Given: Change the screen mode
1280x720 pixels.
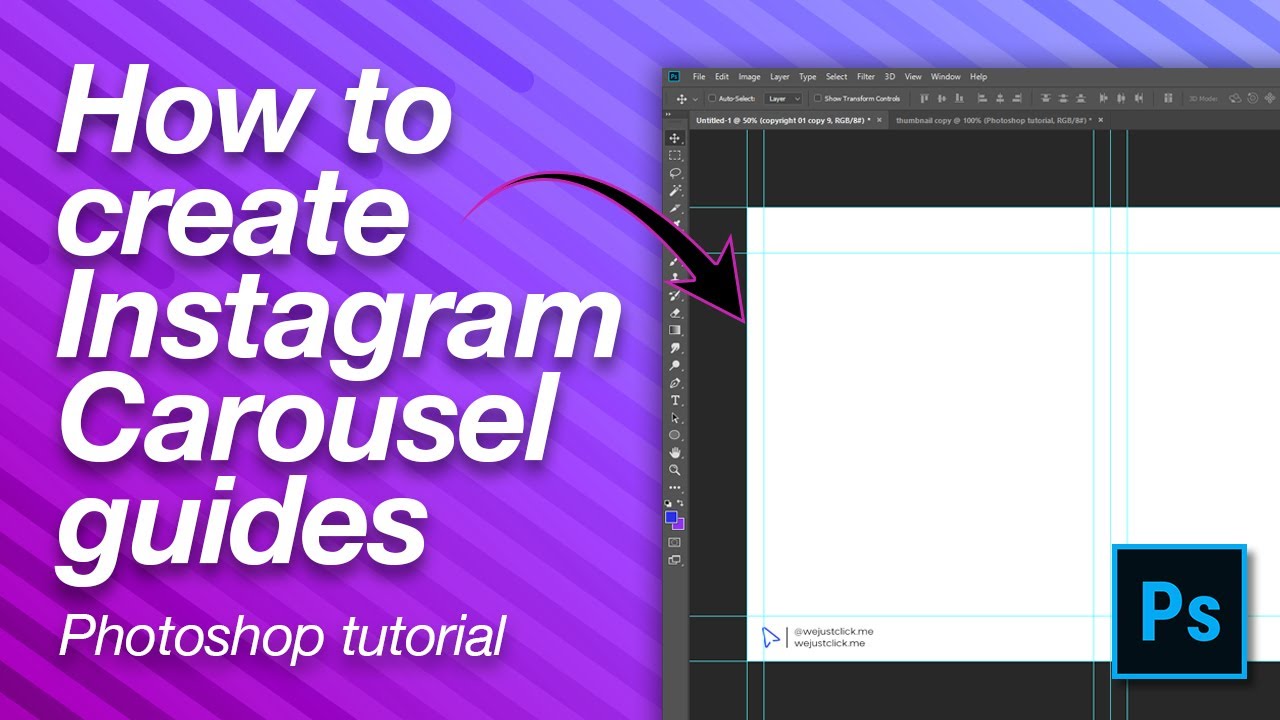Looking at the screenshot, I should (675, 560).
